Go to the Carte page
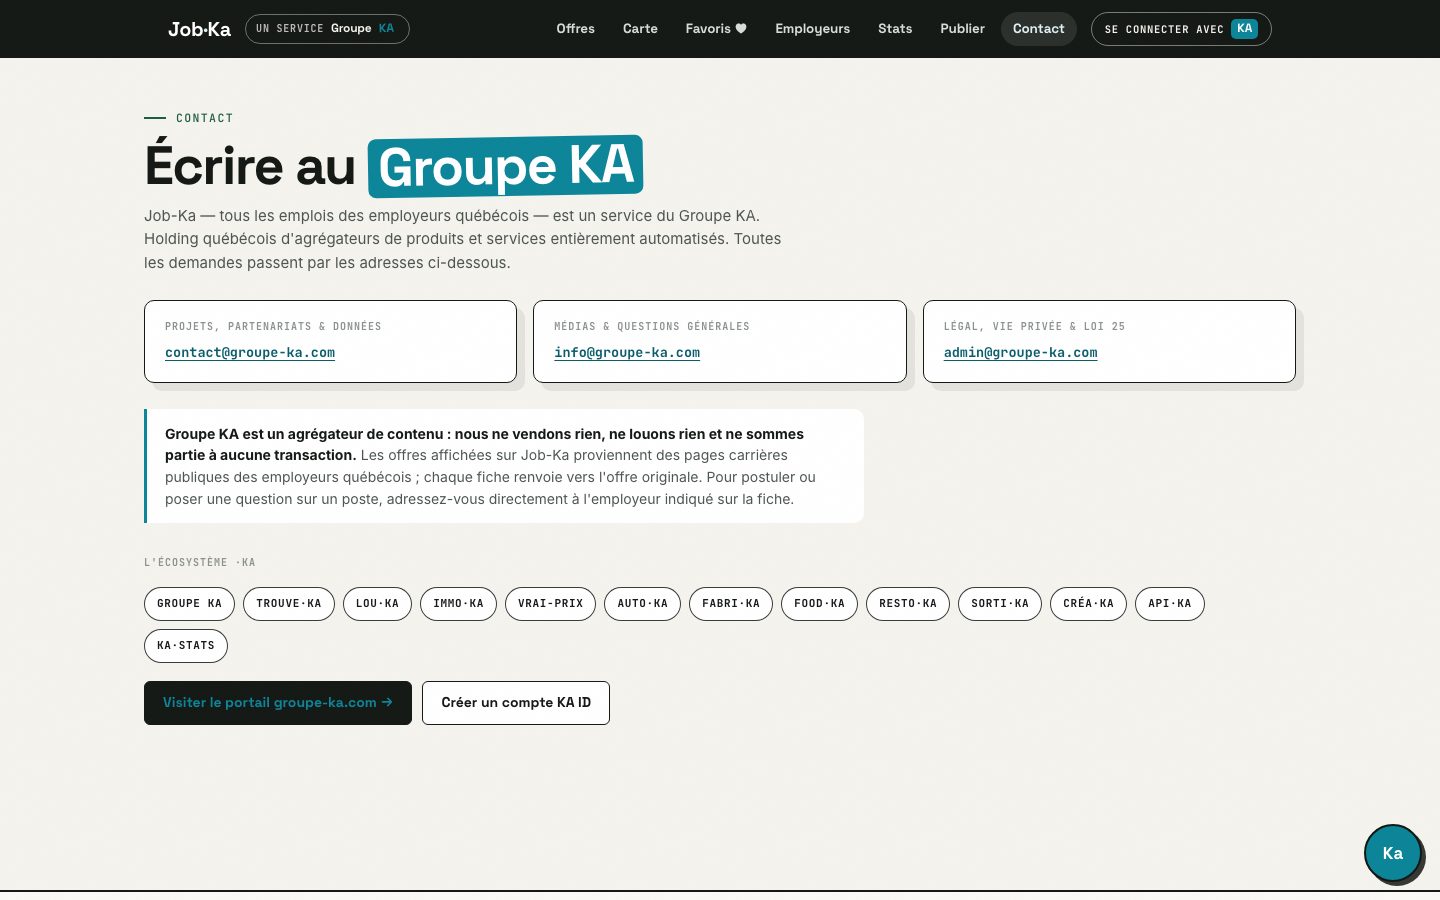The height and width of the screenshot is (900, 1440). click(640, 29)
